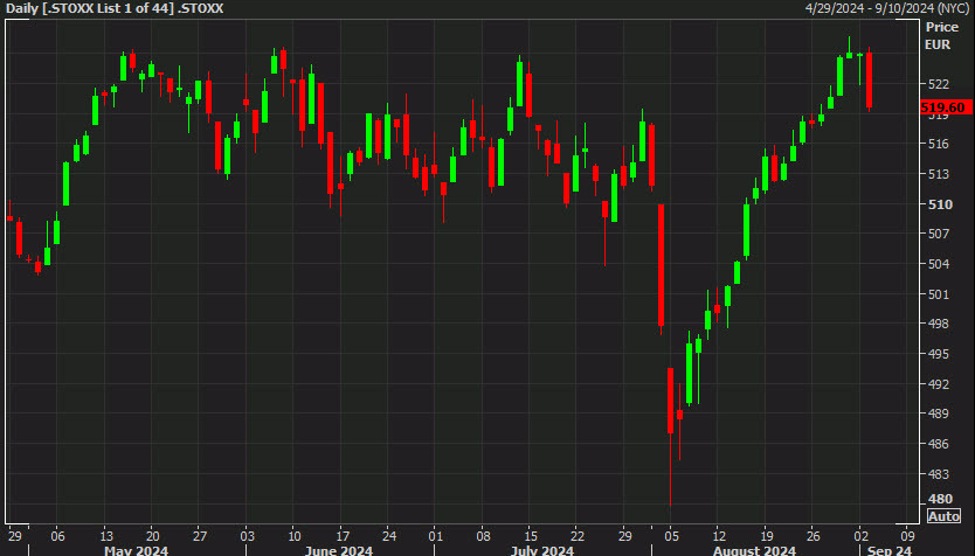The width and height of the screenshot is (975, 556).
Task: Click the '09' date tick in September
Action: click(906, 535)
